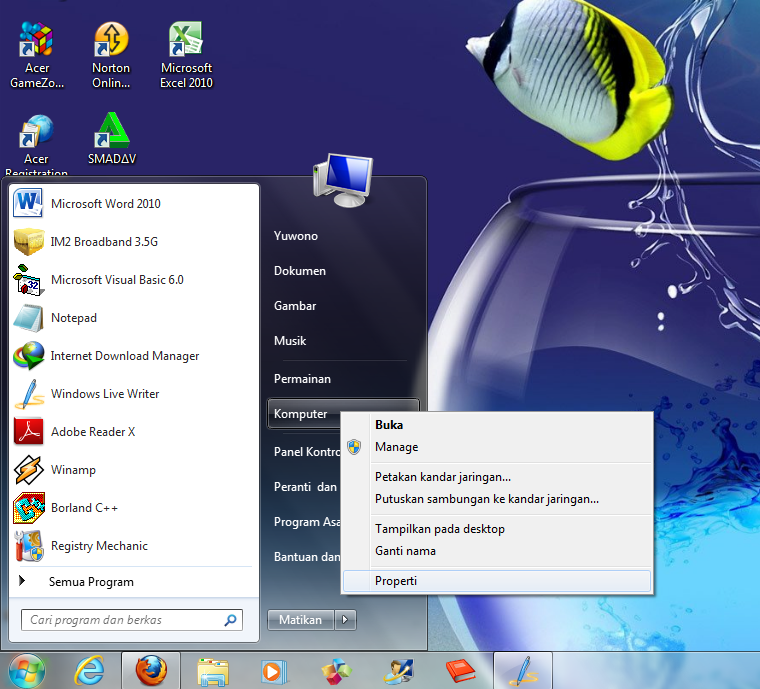Open Microsoft Excel 2010 desktop shortcut
Viewport: 760px width, 689px height.
pos(186,55)
